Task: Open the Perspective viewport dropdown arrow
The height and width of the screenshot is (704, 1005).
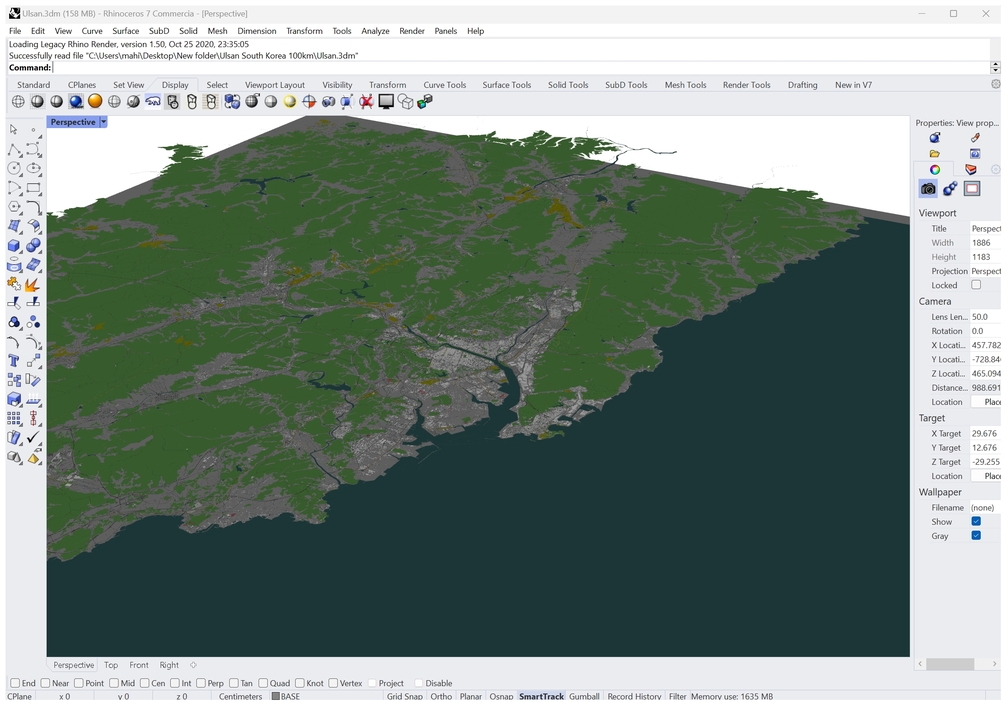Action: (103, 122)
